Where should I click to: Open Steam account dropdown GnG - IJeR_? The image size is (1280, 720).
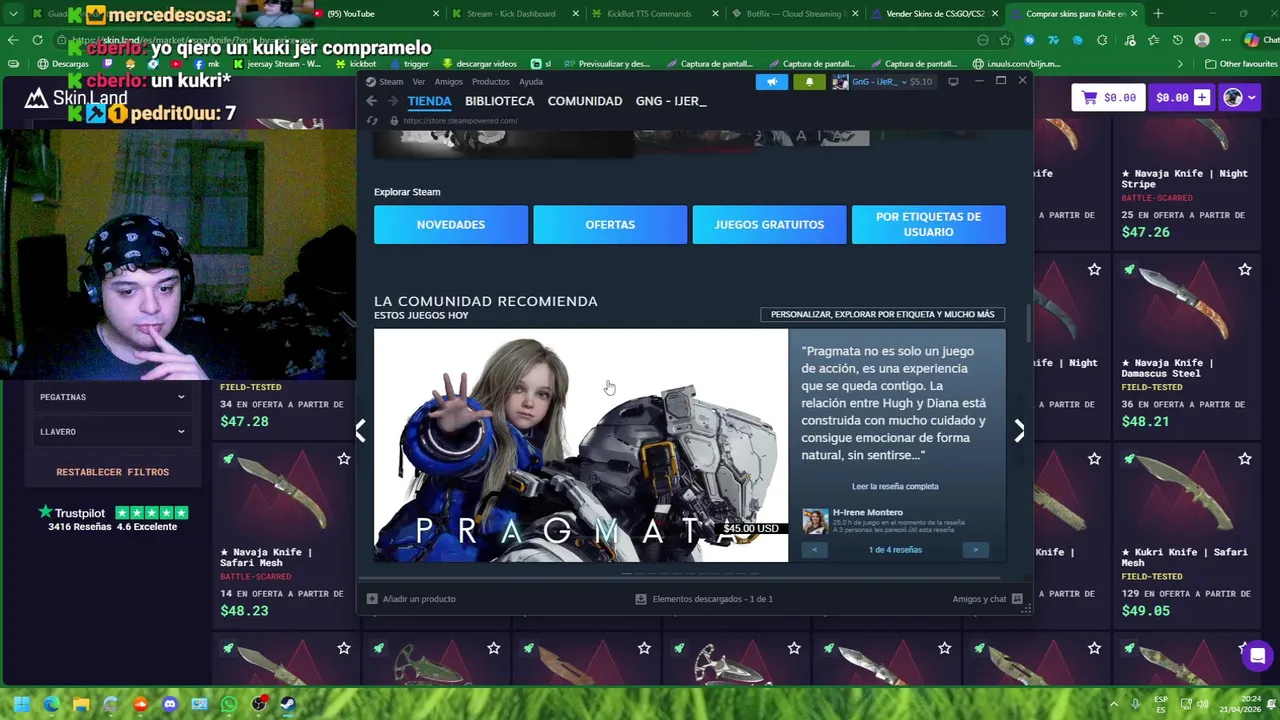click(x=883, y=82)
